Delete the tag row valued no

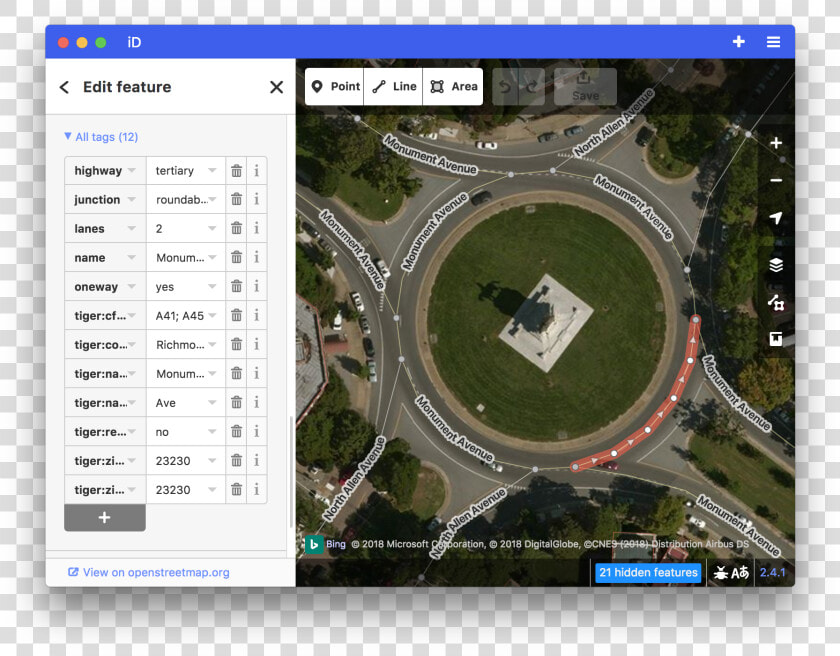(x=236, y=432)
